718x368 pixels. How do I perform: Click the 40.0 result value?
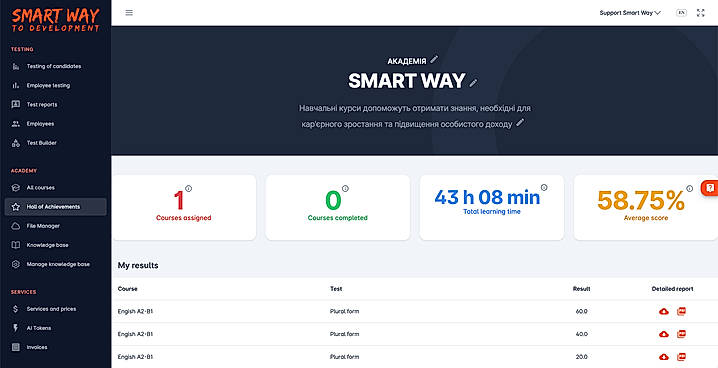click(582, 334)
